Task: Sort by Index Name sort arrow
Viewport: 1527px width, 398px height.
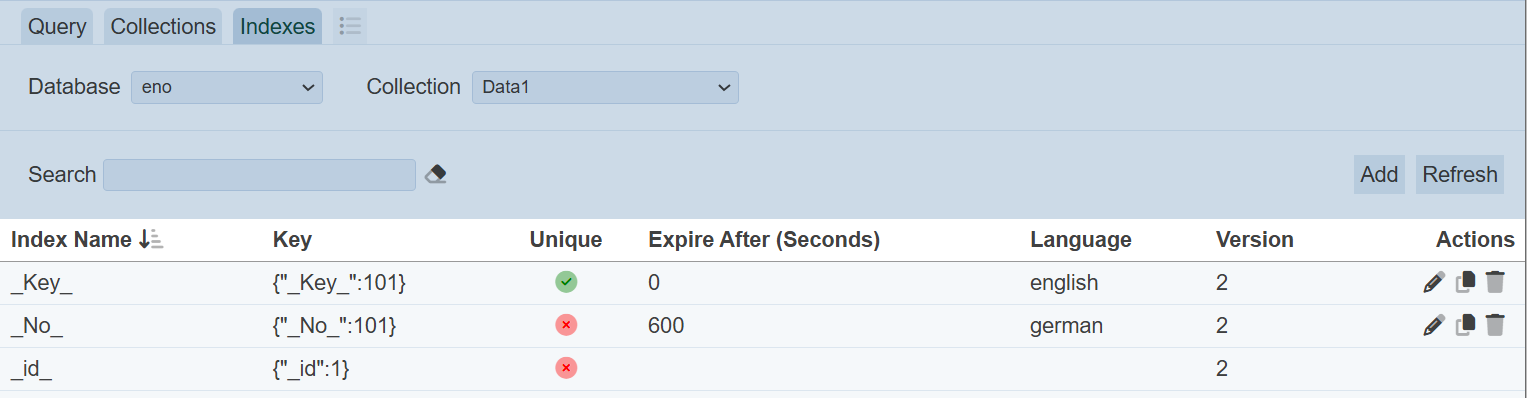Action: (151, 240)
